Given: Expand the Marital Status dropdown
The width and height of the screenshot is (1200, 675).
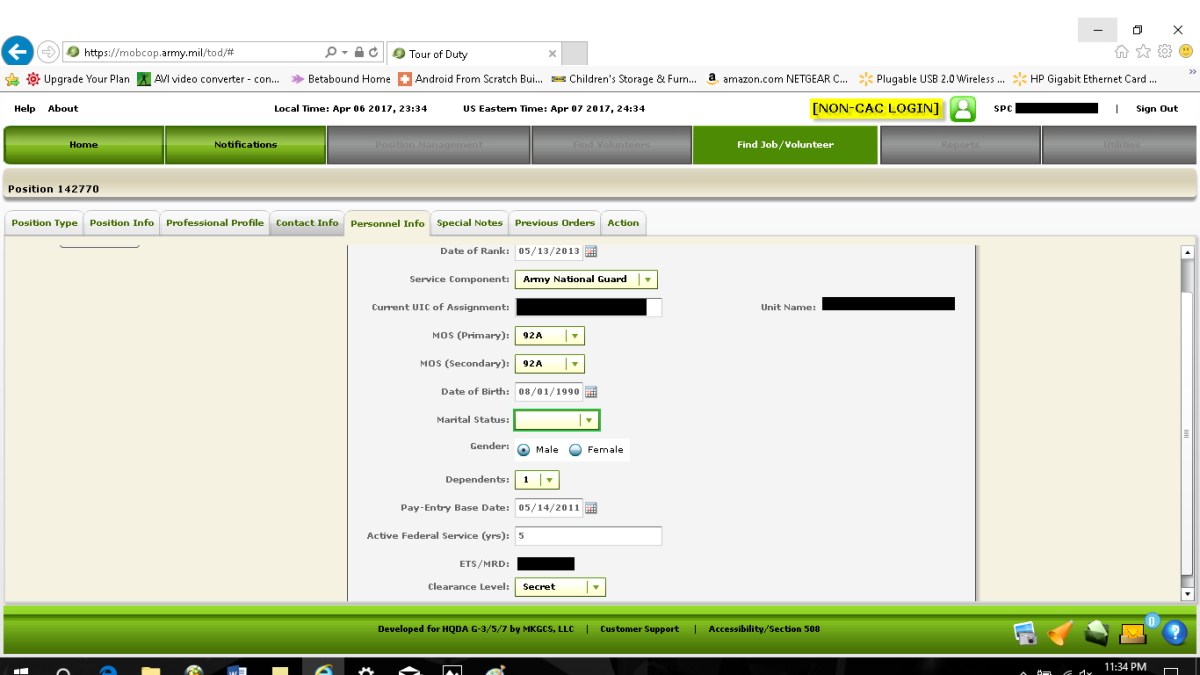Looking at the screenshot, I should [x=589, y=421].
